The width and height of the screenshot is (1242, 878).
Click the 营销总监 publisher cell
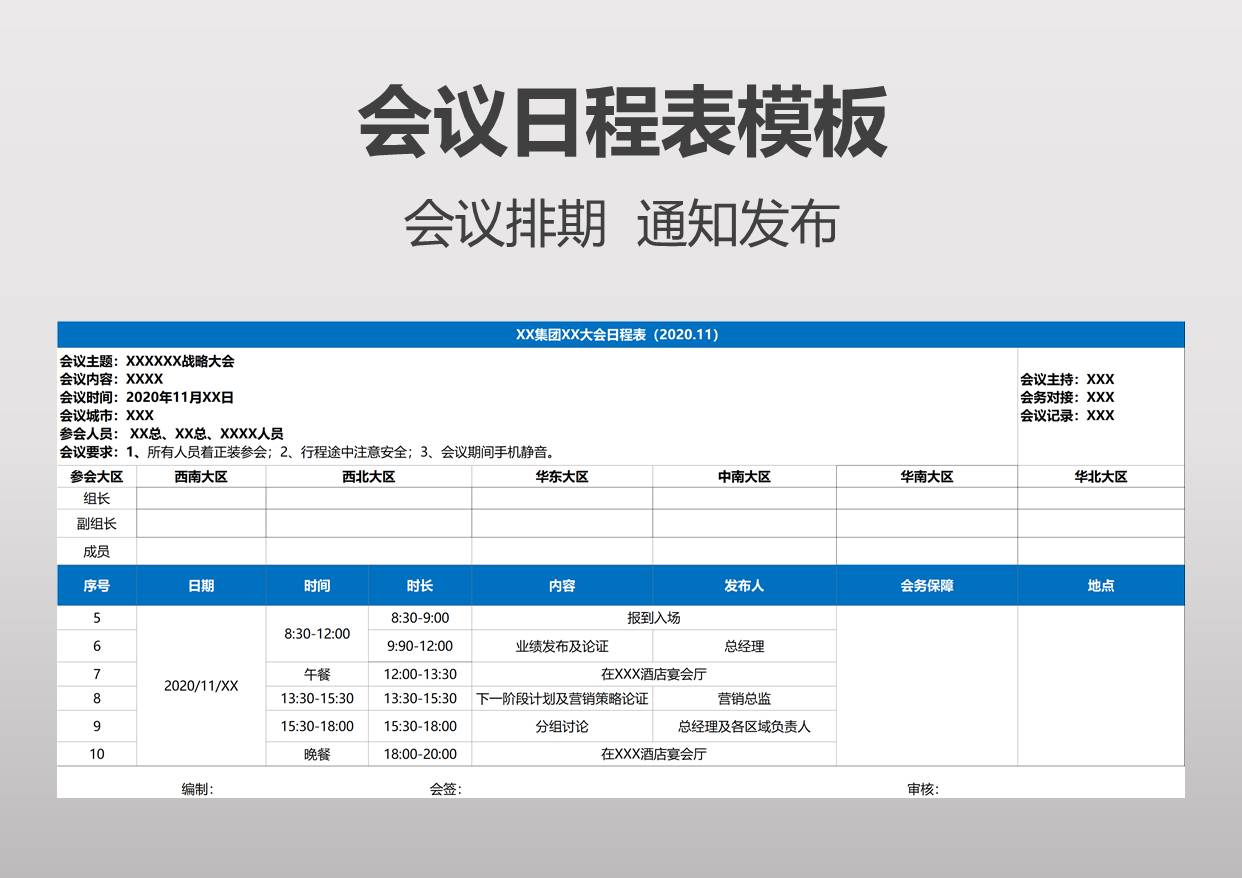tap(744, 698)
